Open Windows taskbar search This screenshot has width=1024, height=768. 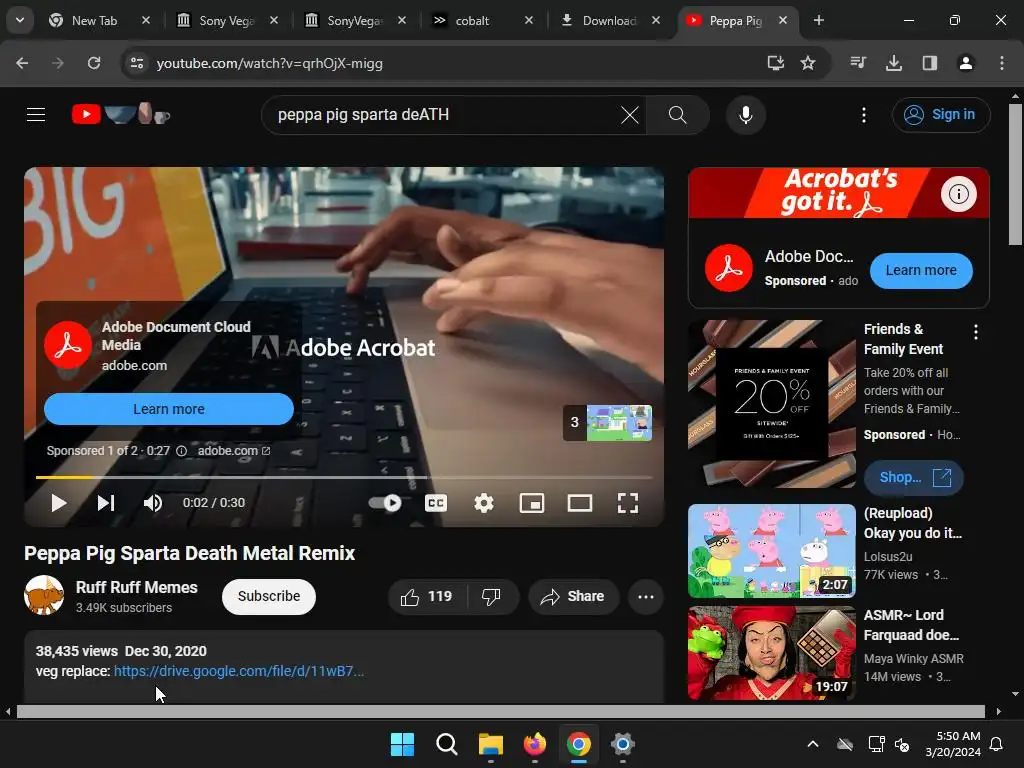(x=447, y=744)
